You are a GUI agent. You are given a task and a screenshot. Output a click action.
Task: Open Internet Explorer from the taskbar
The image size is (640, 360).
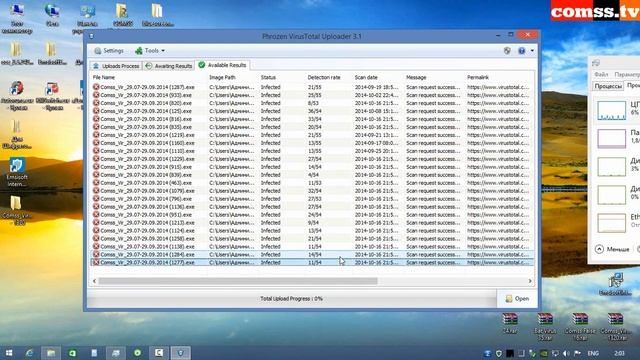click(29, 353)
